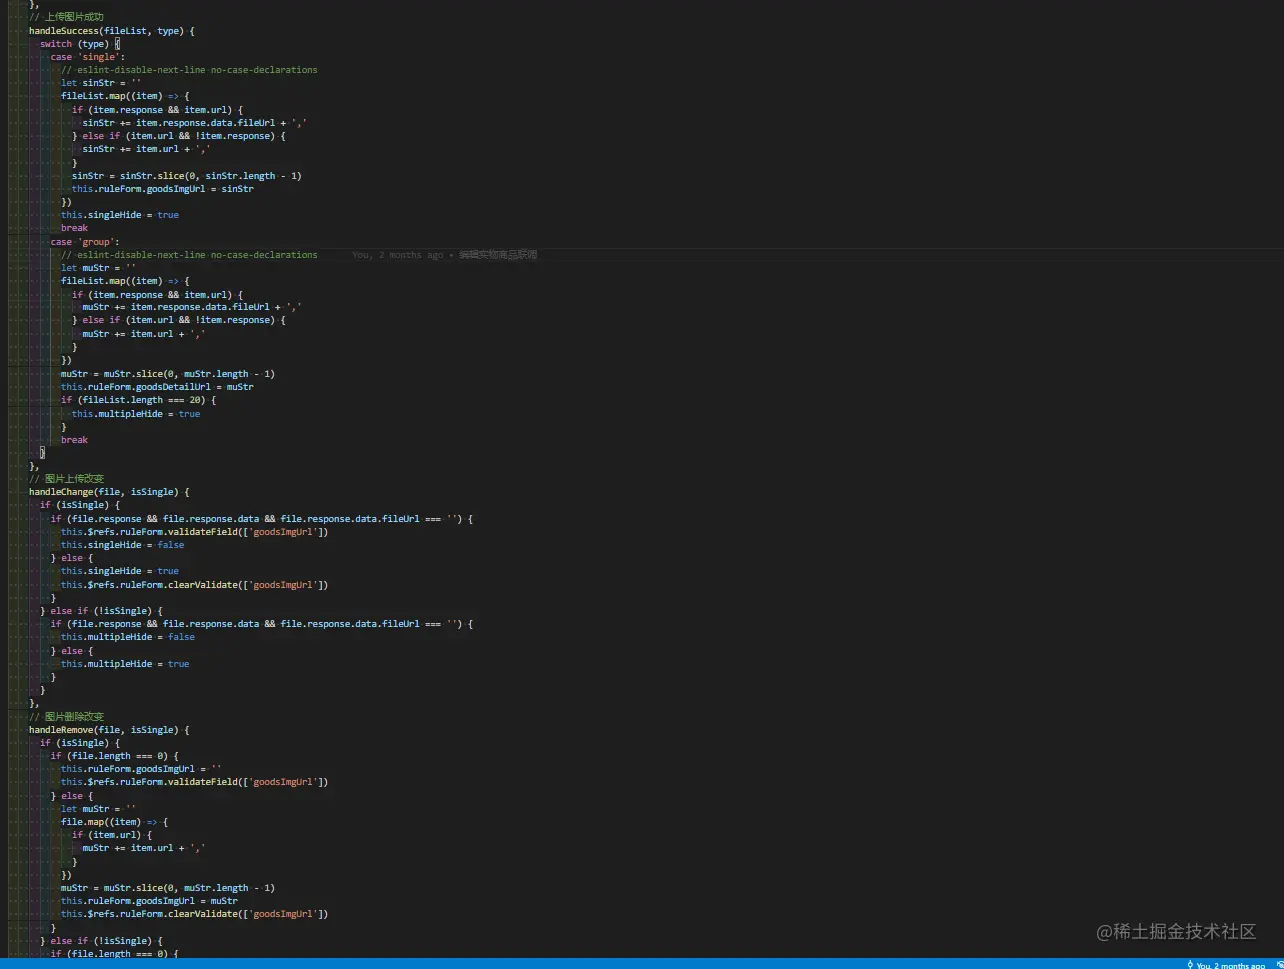Click 'sinStr = sinStr.slice(0, sinStr.length - 1)' line
The width and height of the screenshot is (1284, 969).
coord(186,176)
